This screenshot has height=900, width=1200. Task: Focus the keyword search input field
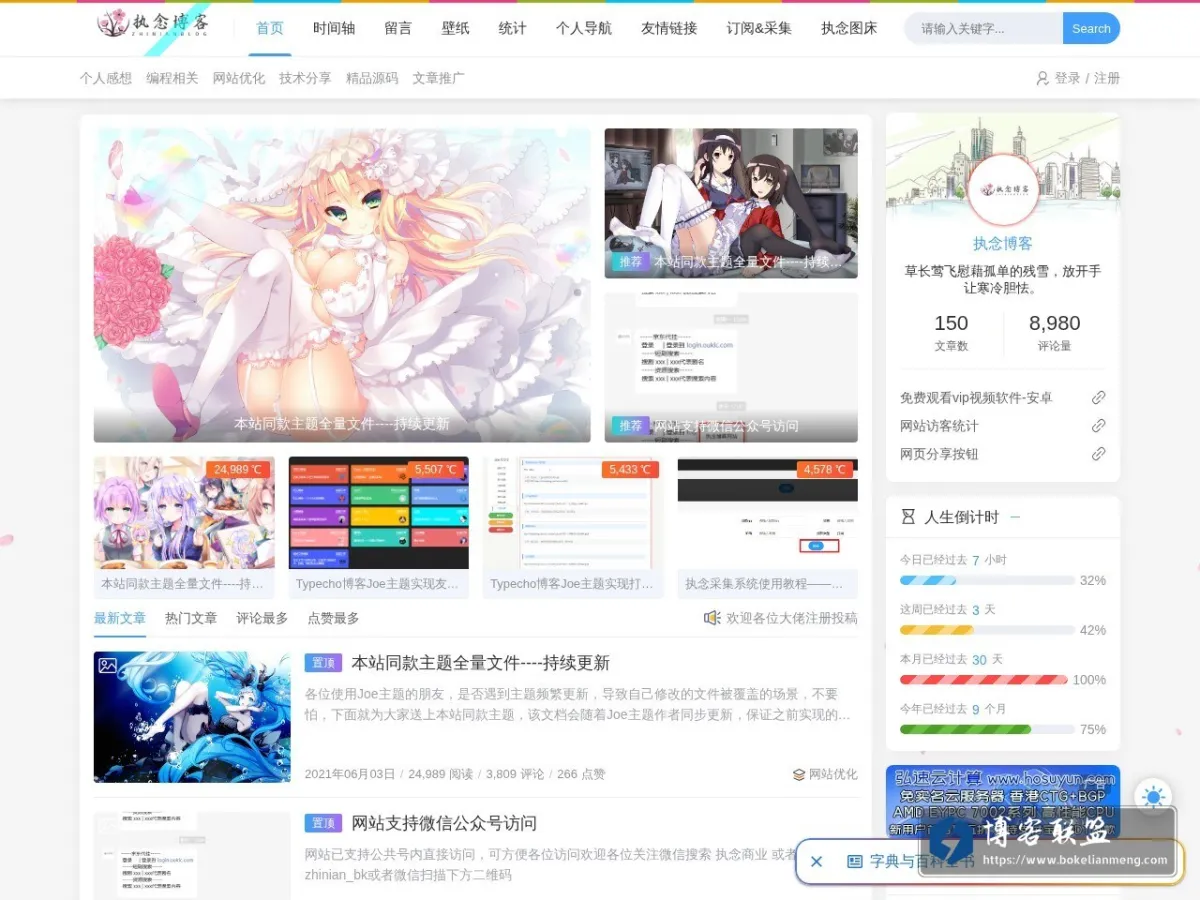coord(984,29)
